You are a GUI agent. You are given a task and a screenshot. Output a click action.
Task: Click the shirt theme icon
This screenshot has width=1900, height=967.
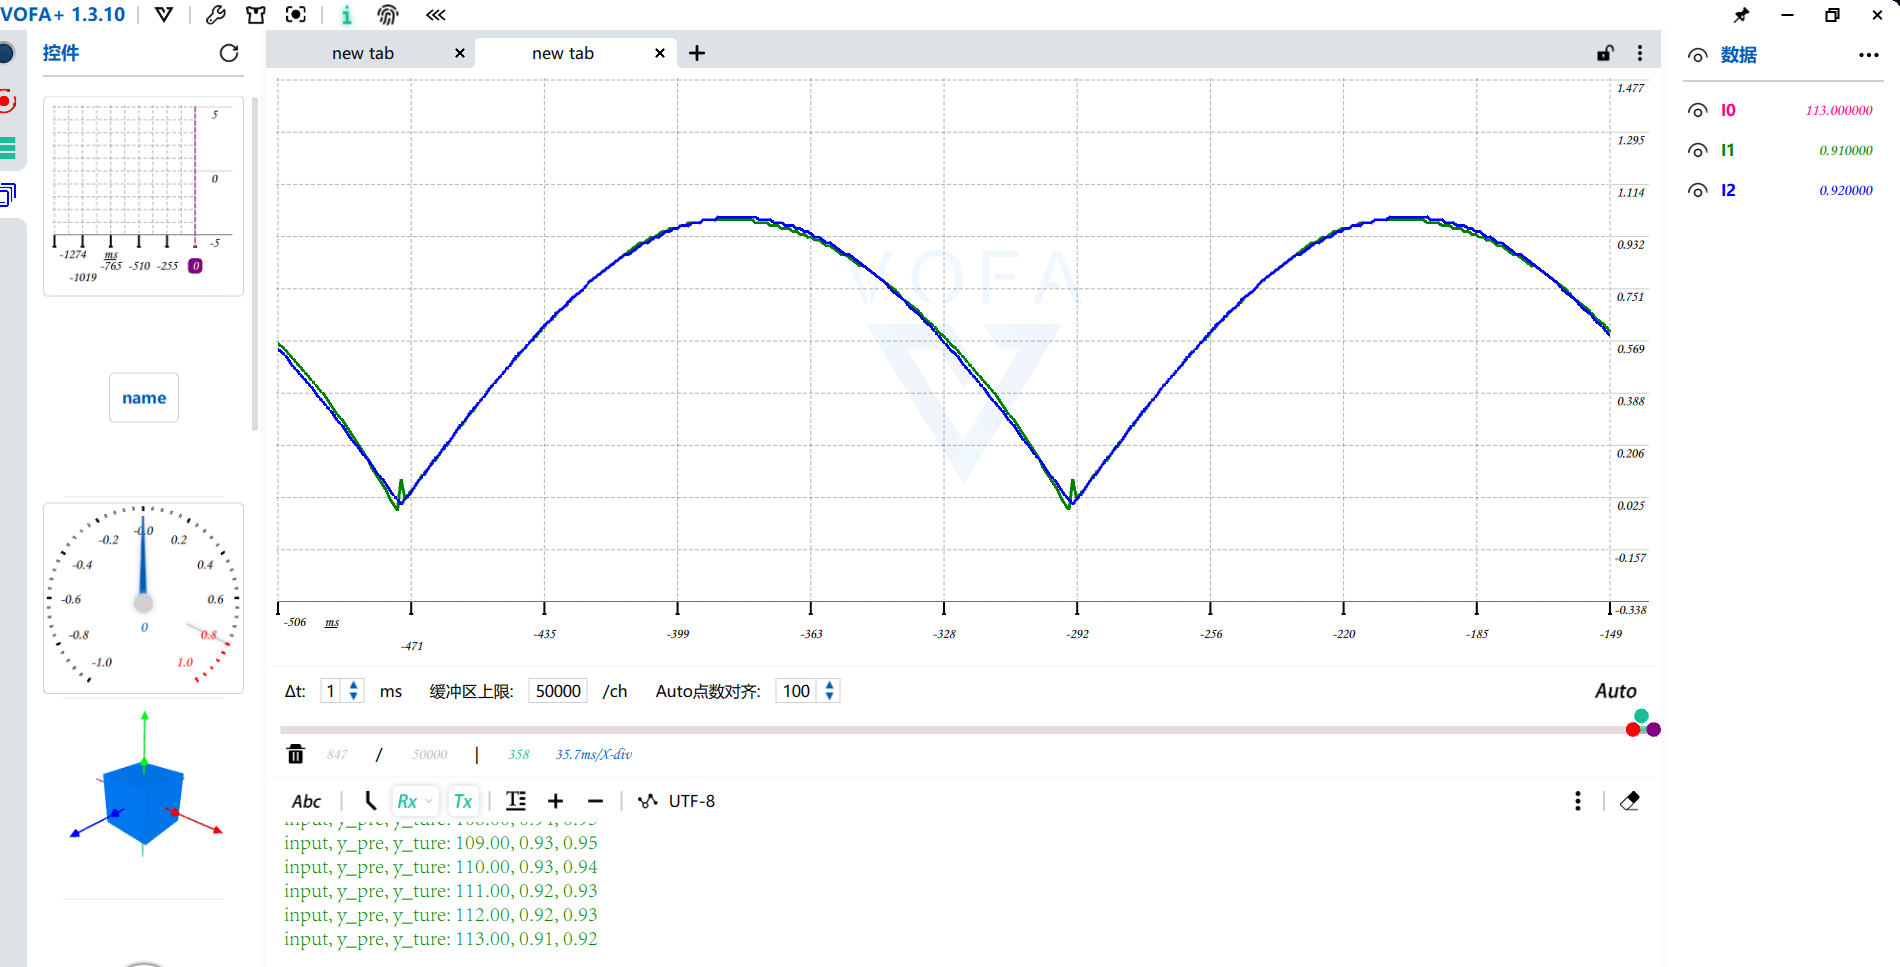[x=256, y=15]
